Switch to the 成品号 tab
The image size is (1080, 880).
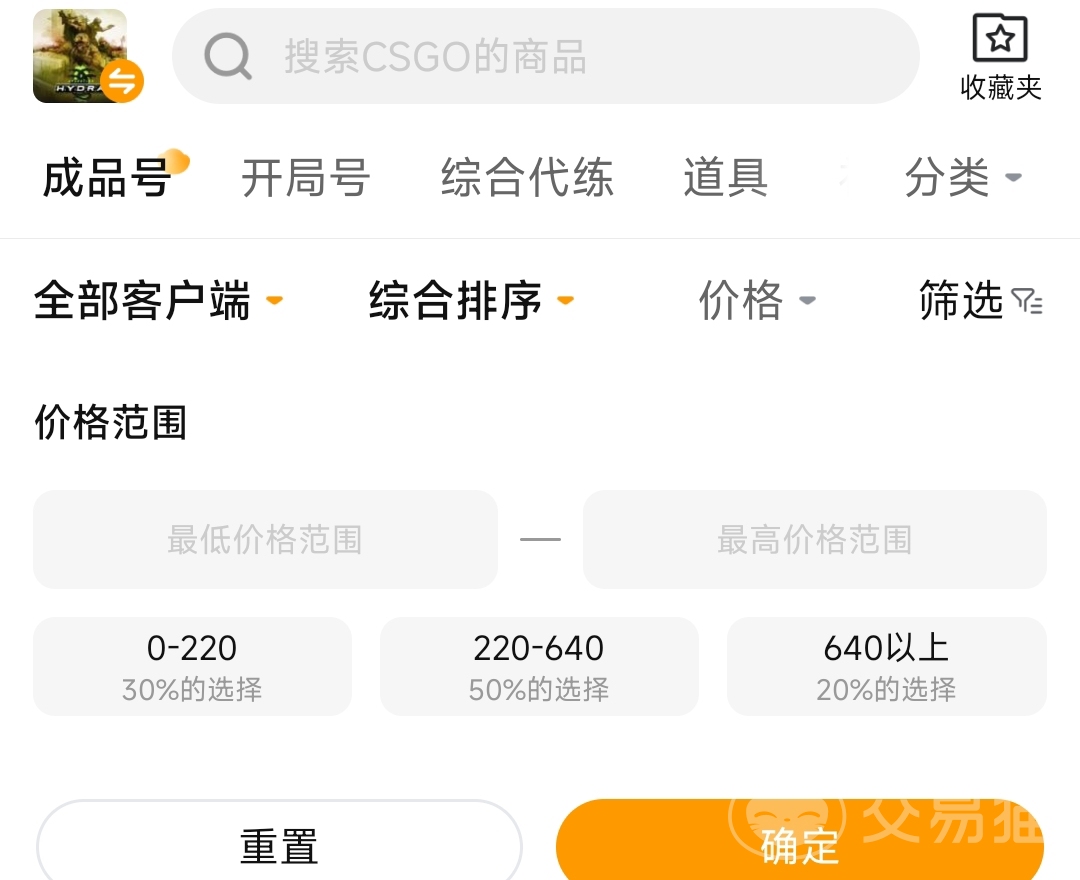pyautogui.click(x=107, y=178)
